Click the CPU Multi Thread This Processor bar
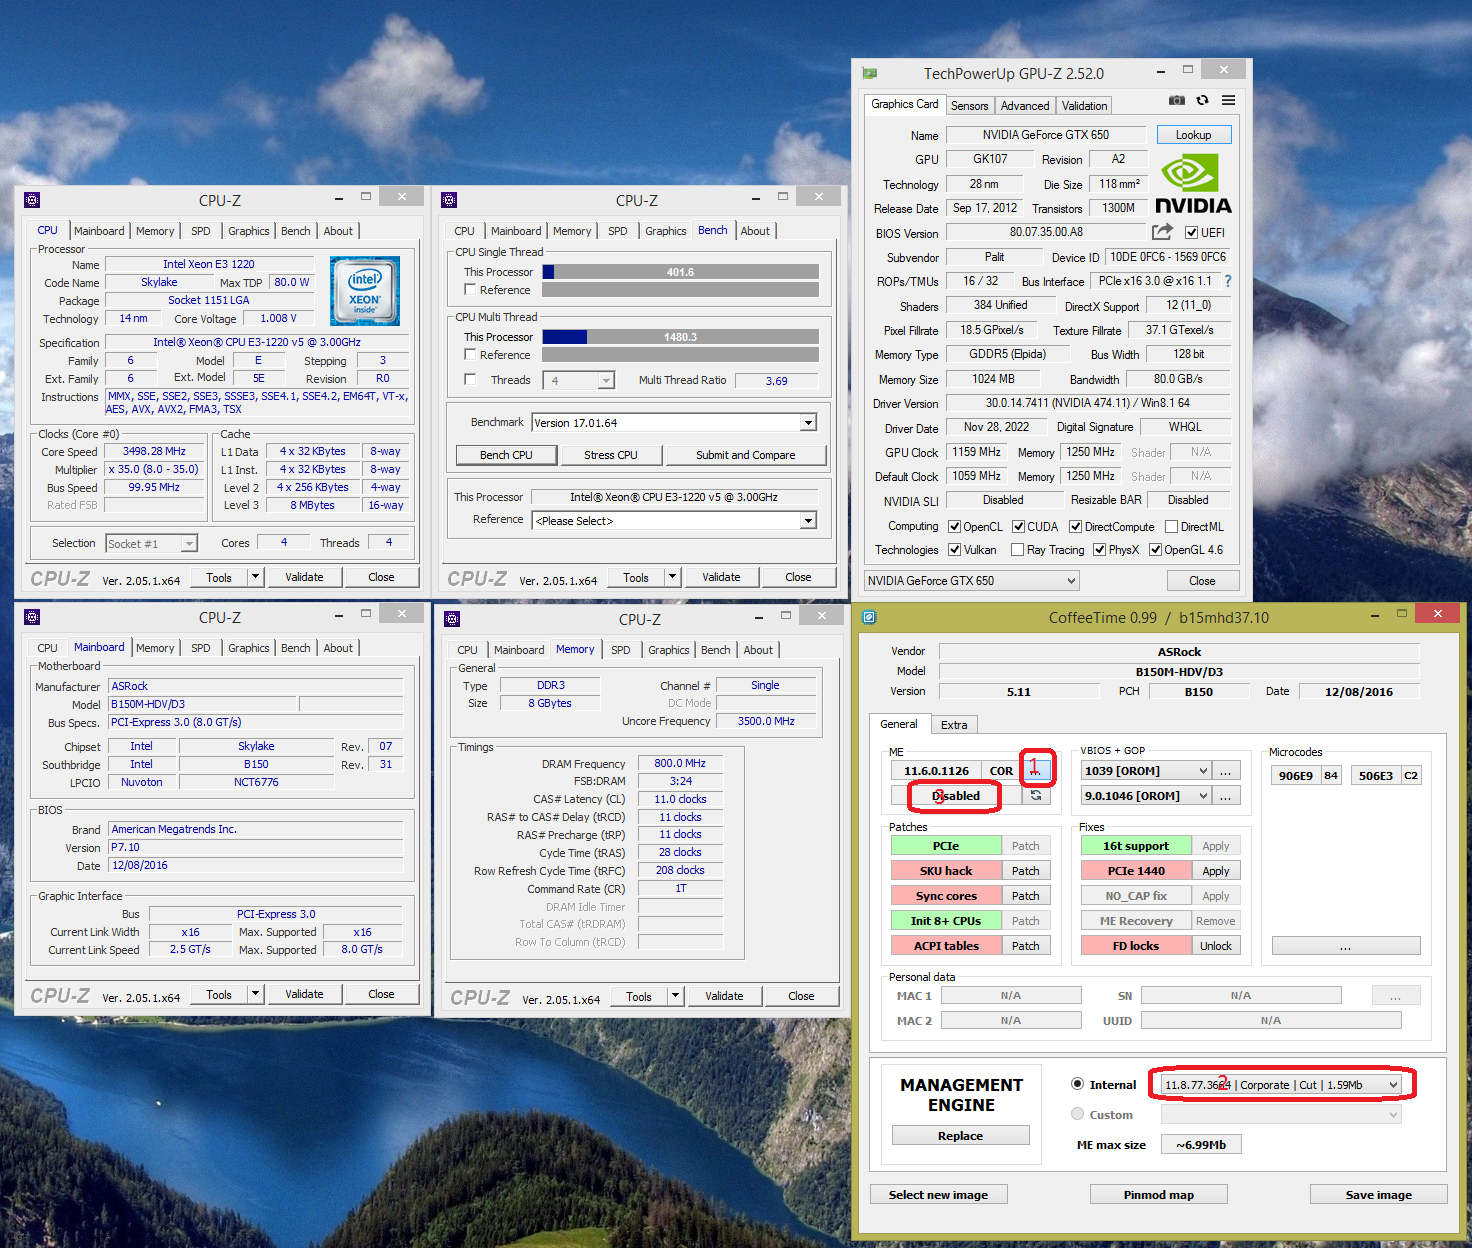The width and height of the screenshot is (1472, 1248). [681, 337]
